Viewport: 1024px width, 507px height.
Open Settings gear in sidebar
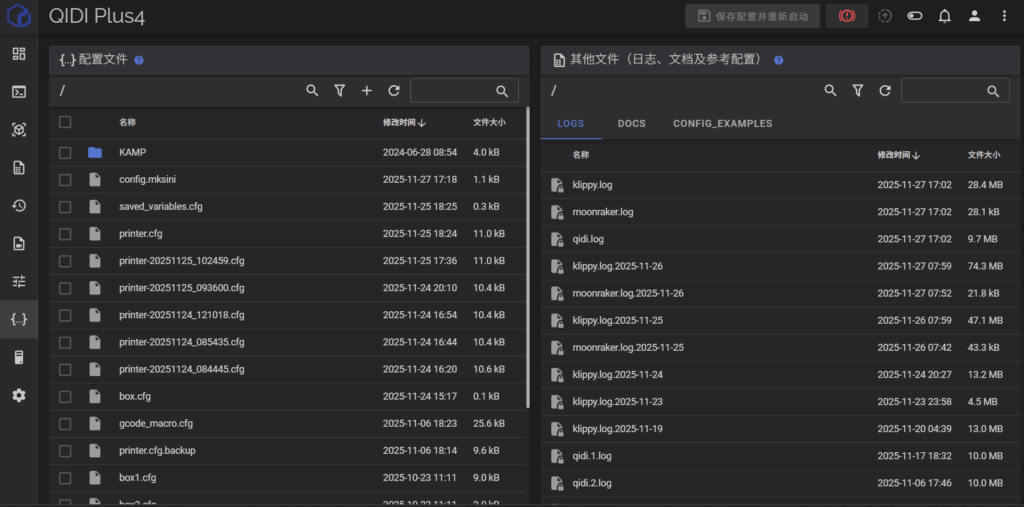click(x=19, y=396)
